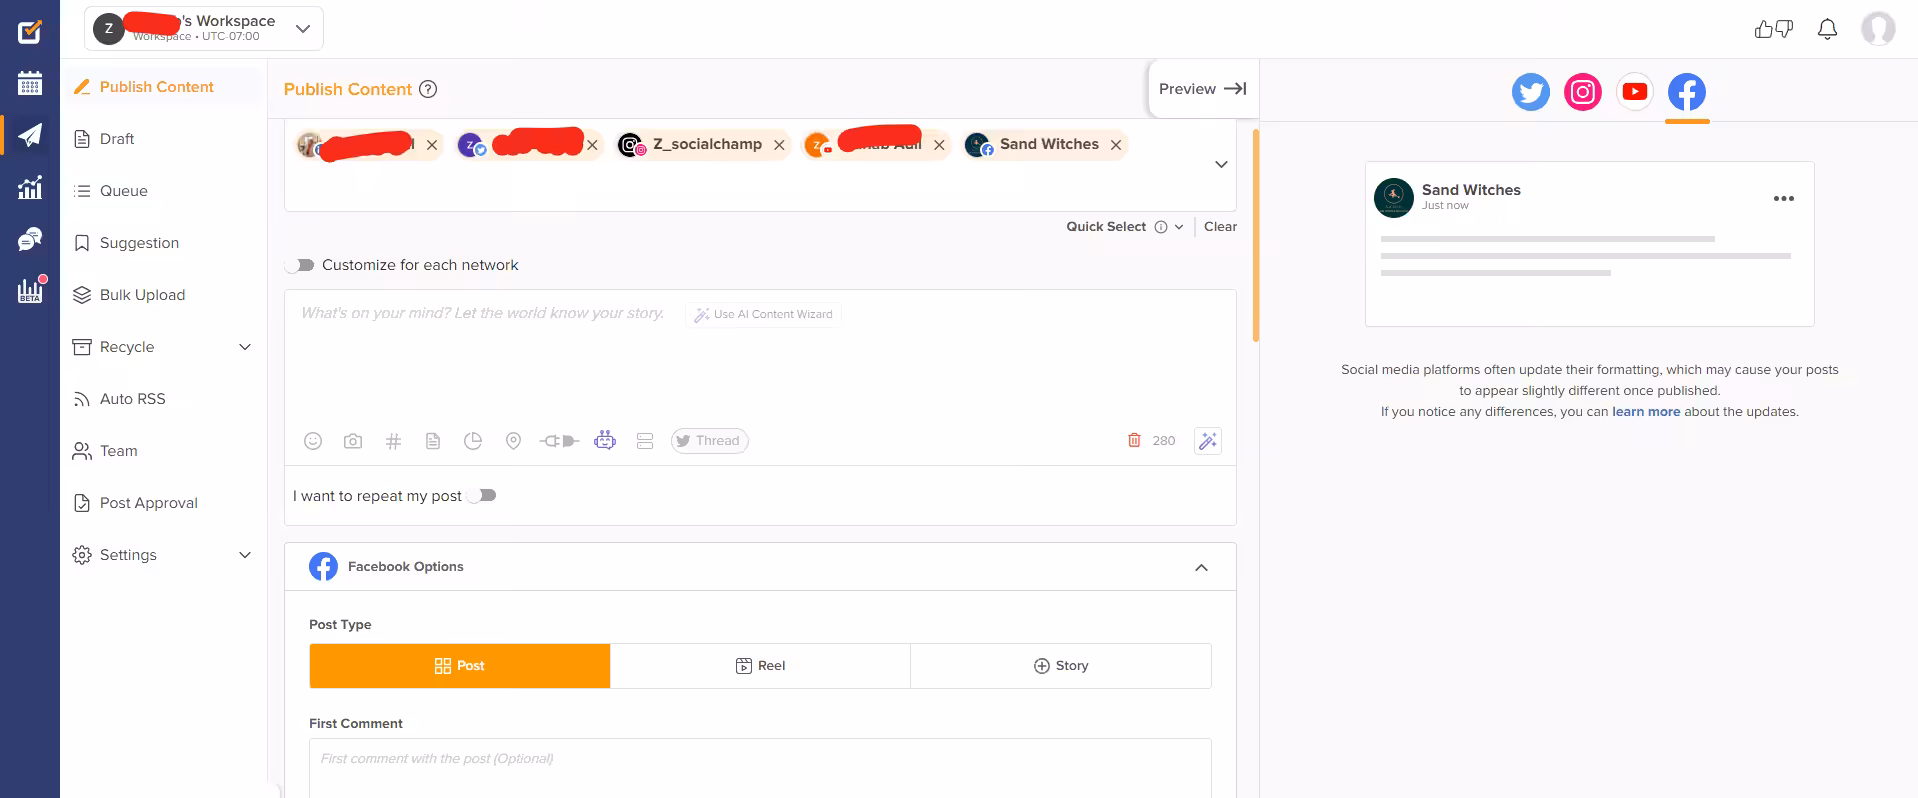Follow the learn more link

(x=1646, y=412)
